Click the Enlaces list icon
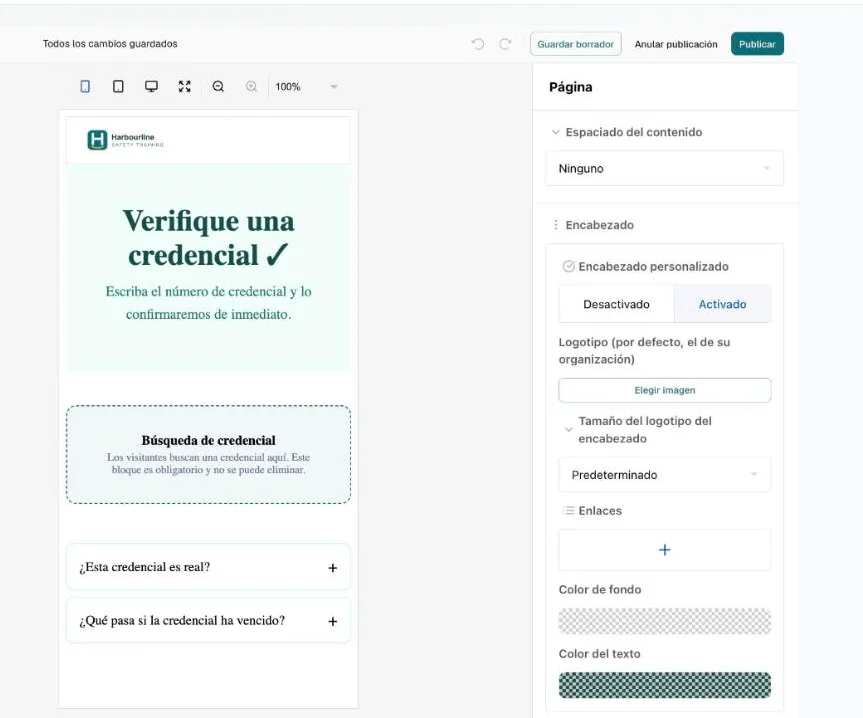Image resolution: width=863 pixels, height=718 pixels. (569, 511)
